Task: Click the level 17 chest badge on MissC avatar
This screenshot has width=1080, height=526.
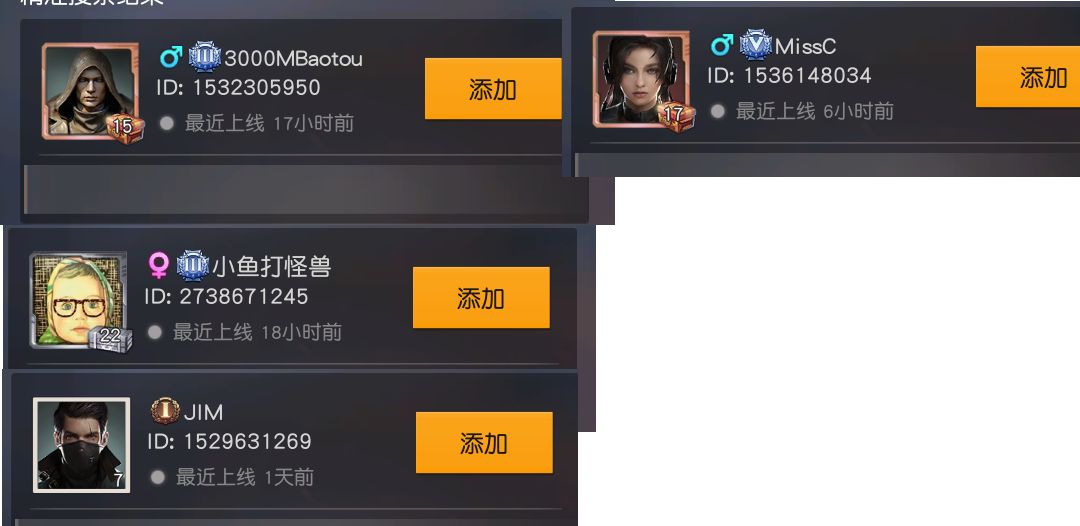Action: (676, 115)
